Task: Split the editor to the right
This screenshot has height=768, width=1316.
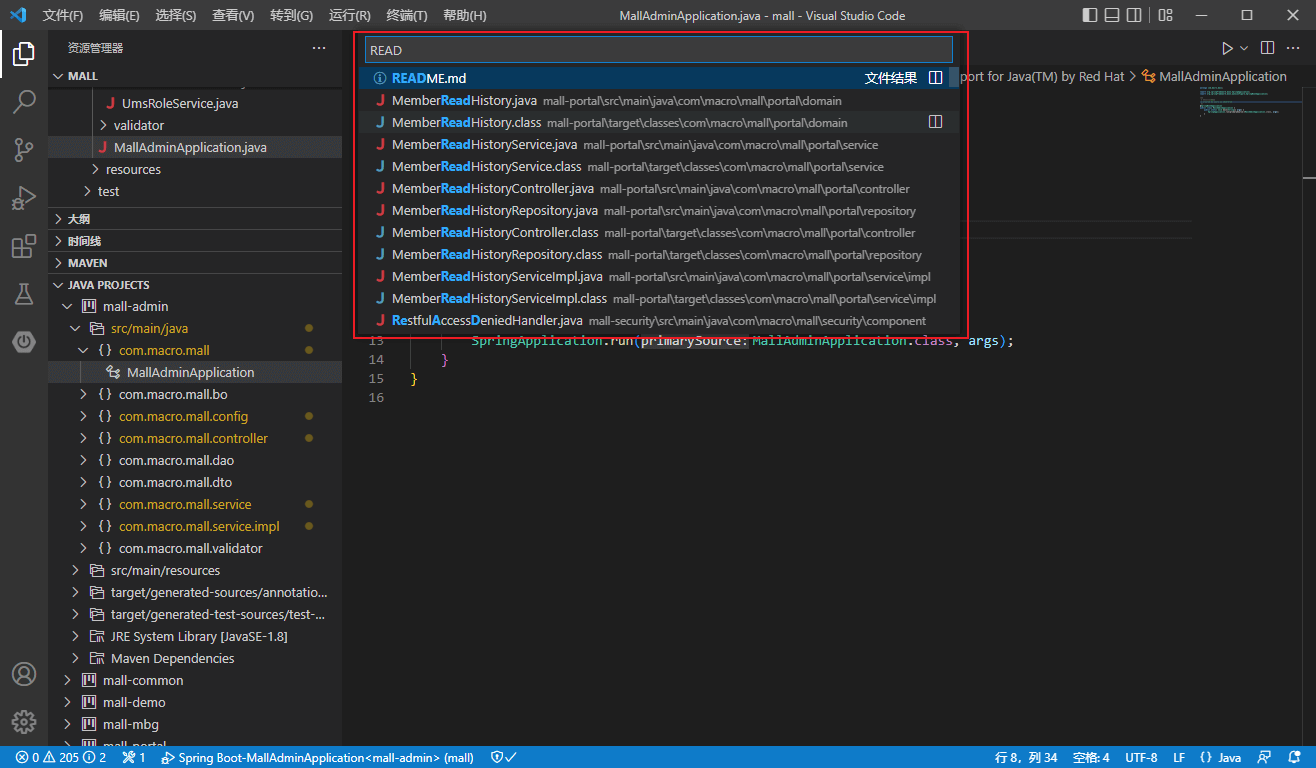Action: coord(1267,48)
